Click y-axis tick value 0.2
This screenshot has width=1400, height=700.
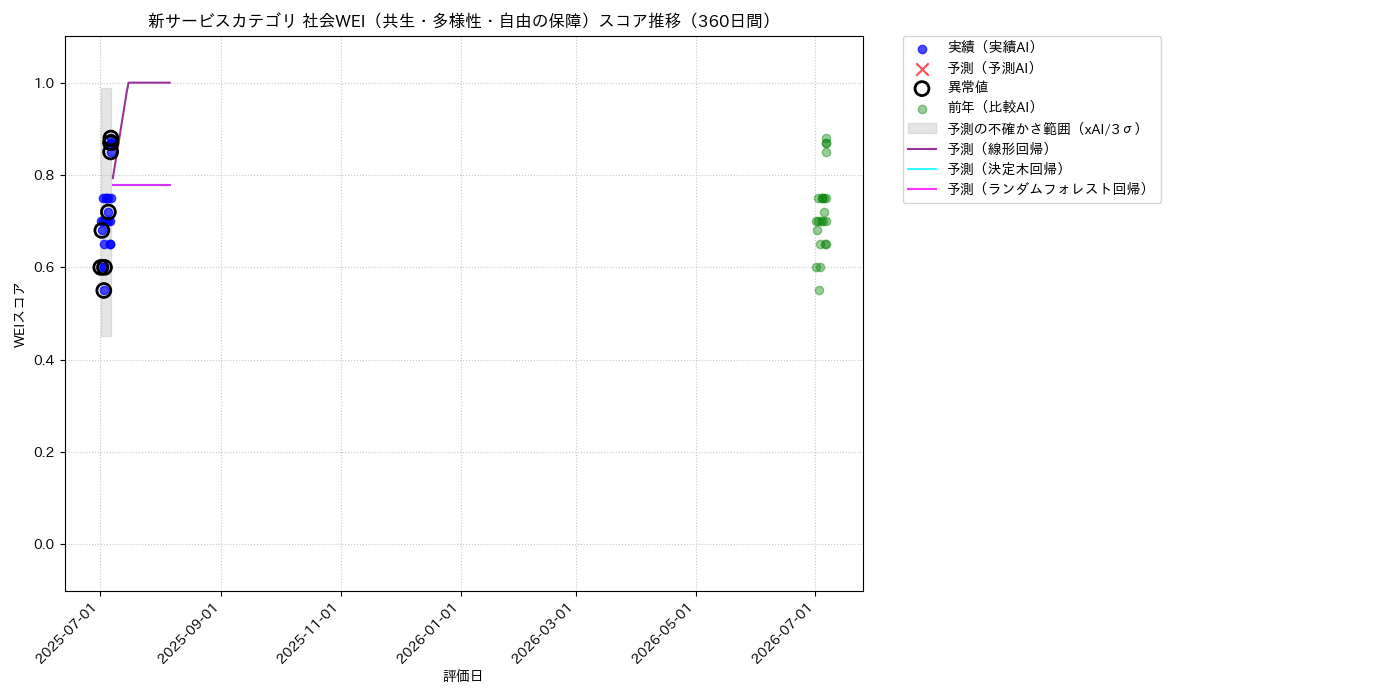pos(44,452)
